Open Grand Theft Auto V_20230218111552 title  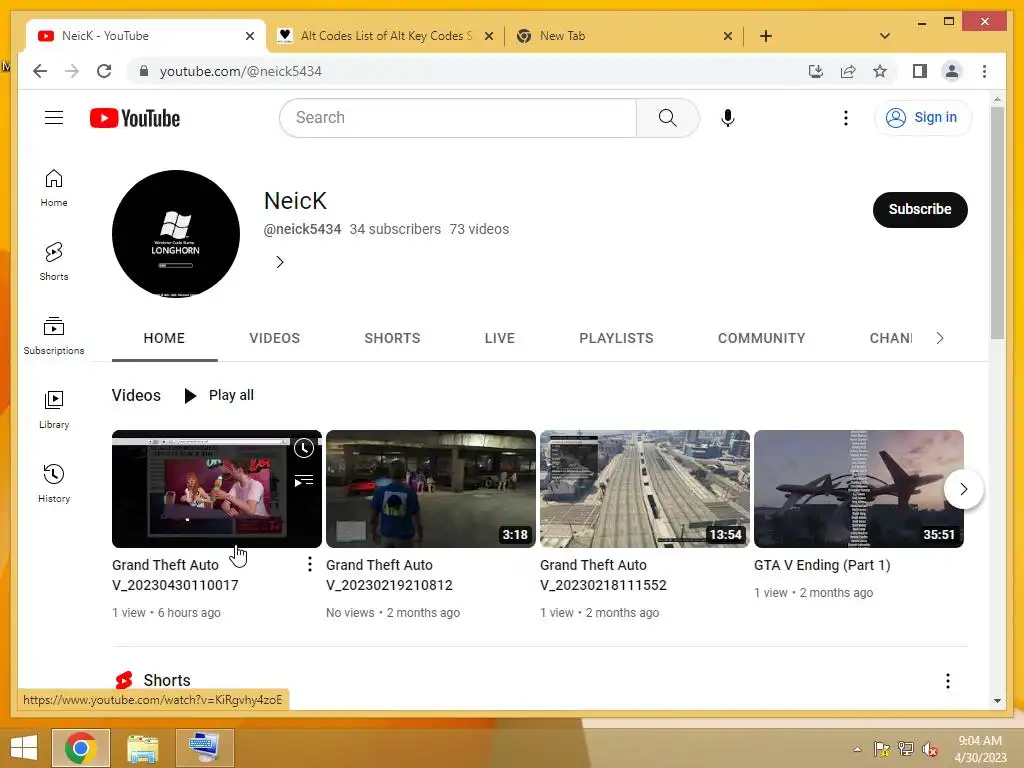click(x=603, y=575)
